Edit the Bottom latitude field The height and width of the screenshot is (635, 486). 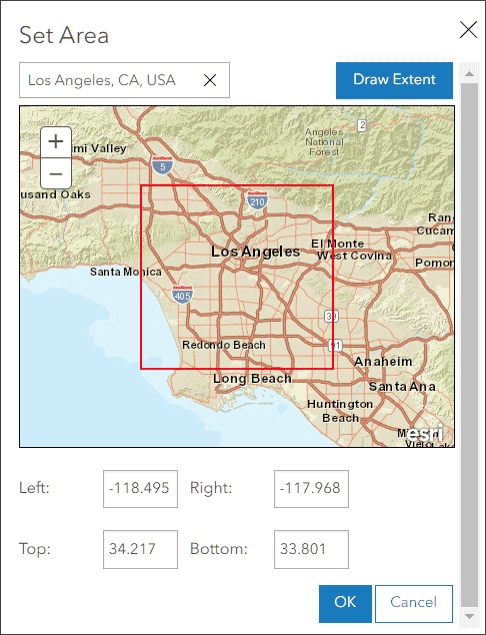(311, 550)
